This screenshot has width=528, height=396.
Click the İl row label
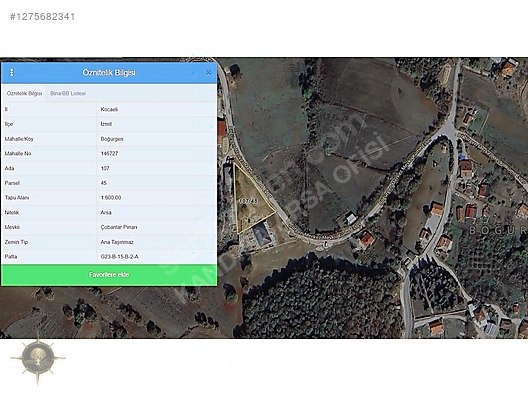click(6, 109)
